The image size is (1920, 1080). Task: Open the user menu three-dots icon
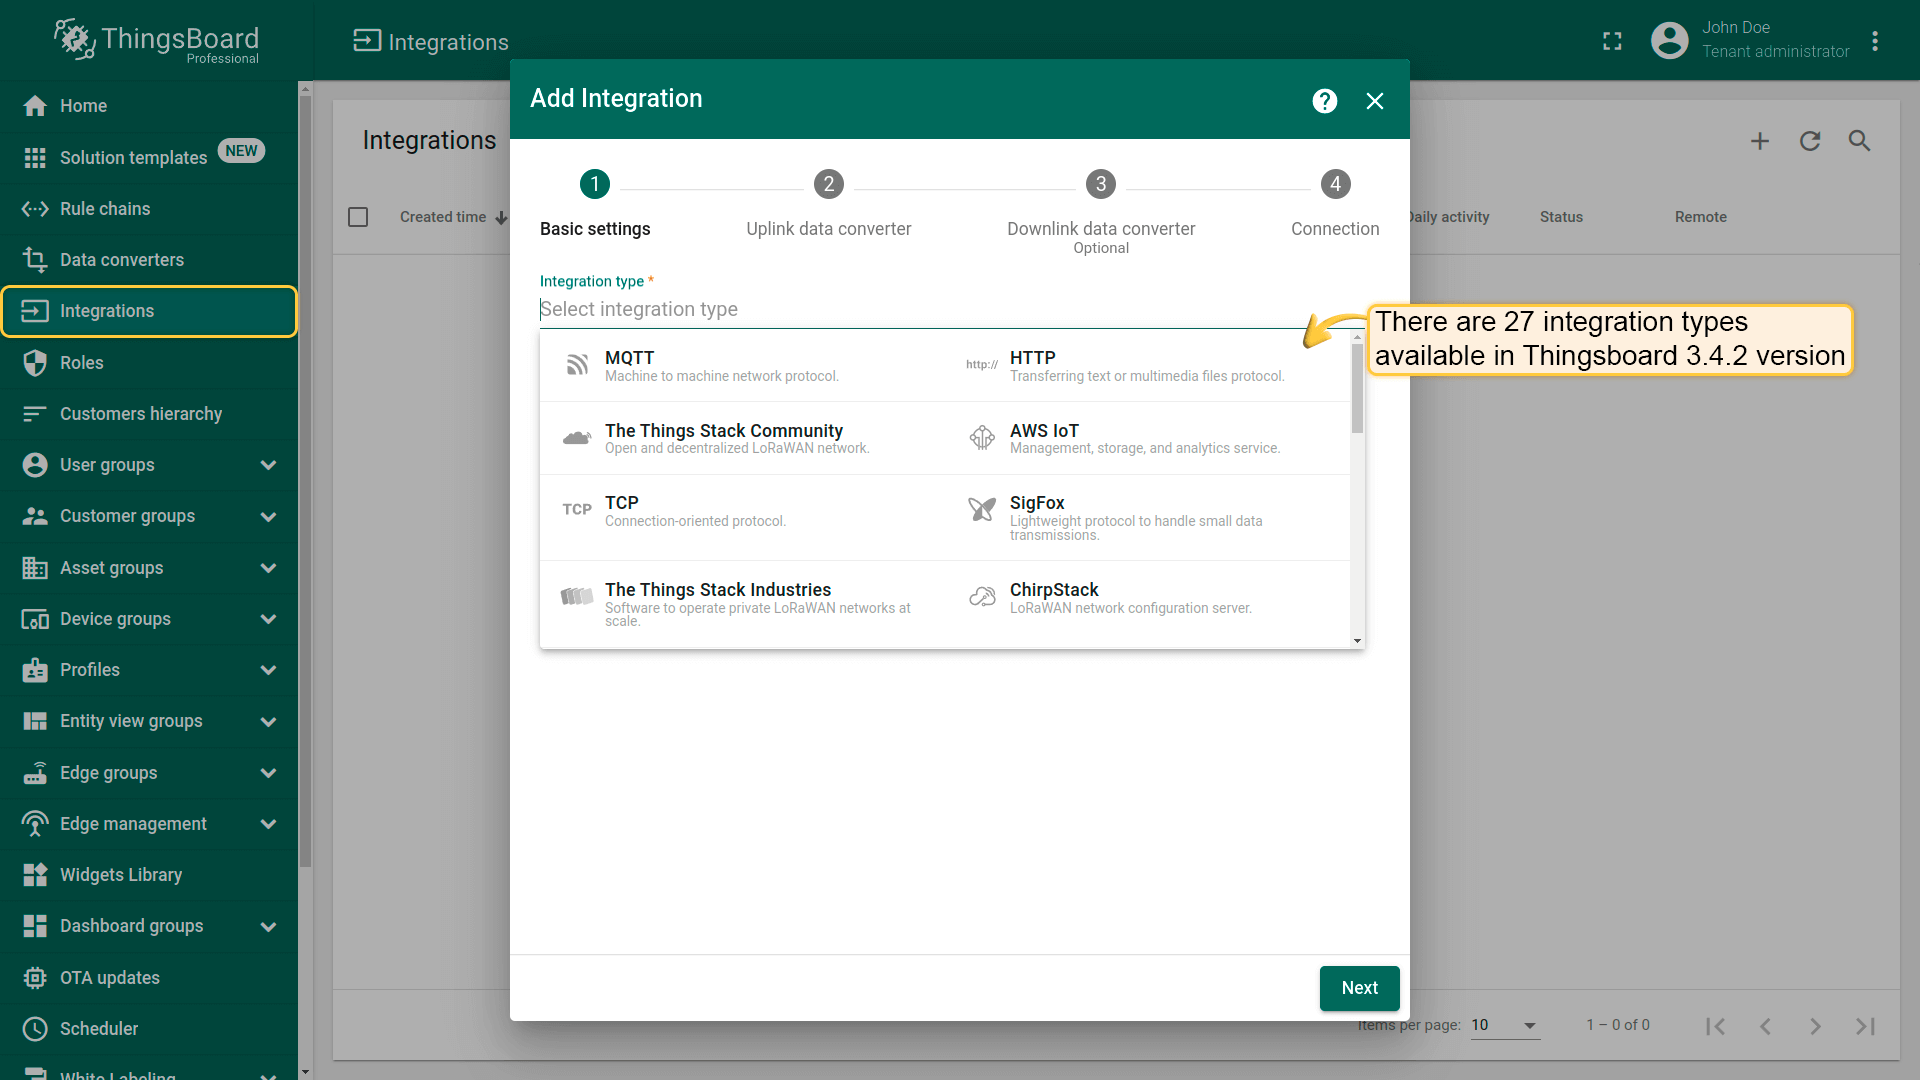(x=1875, y=41)
